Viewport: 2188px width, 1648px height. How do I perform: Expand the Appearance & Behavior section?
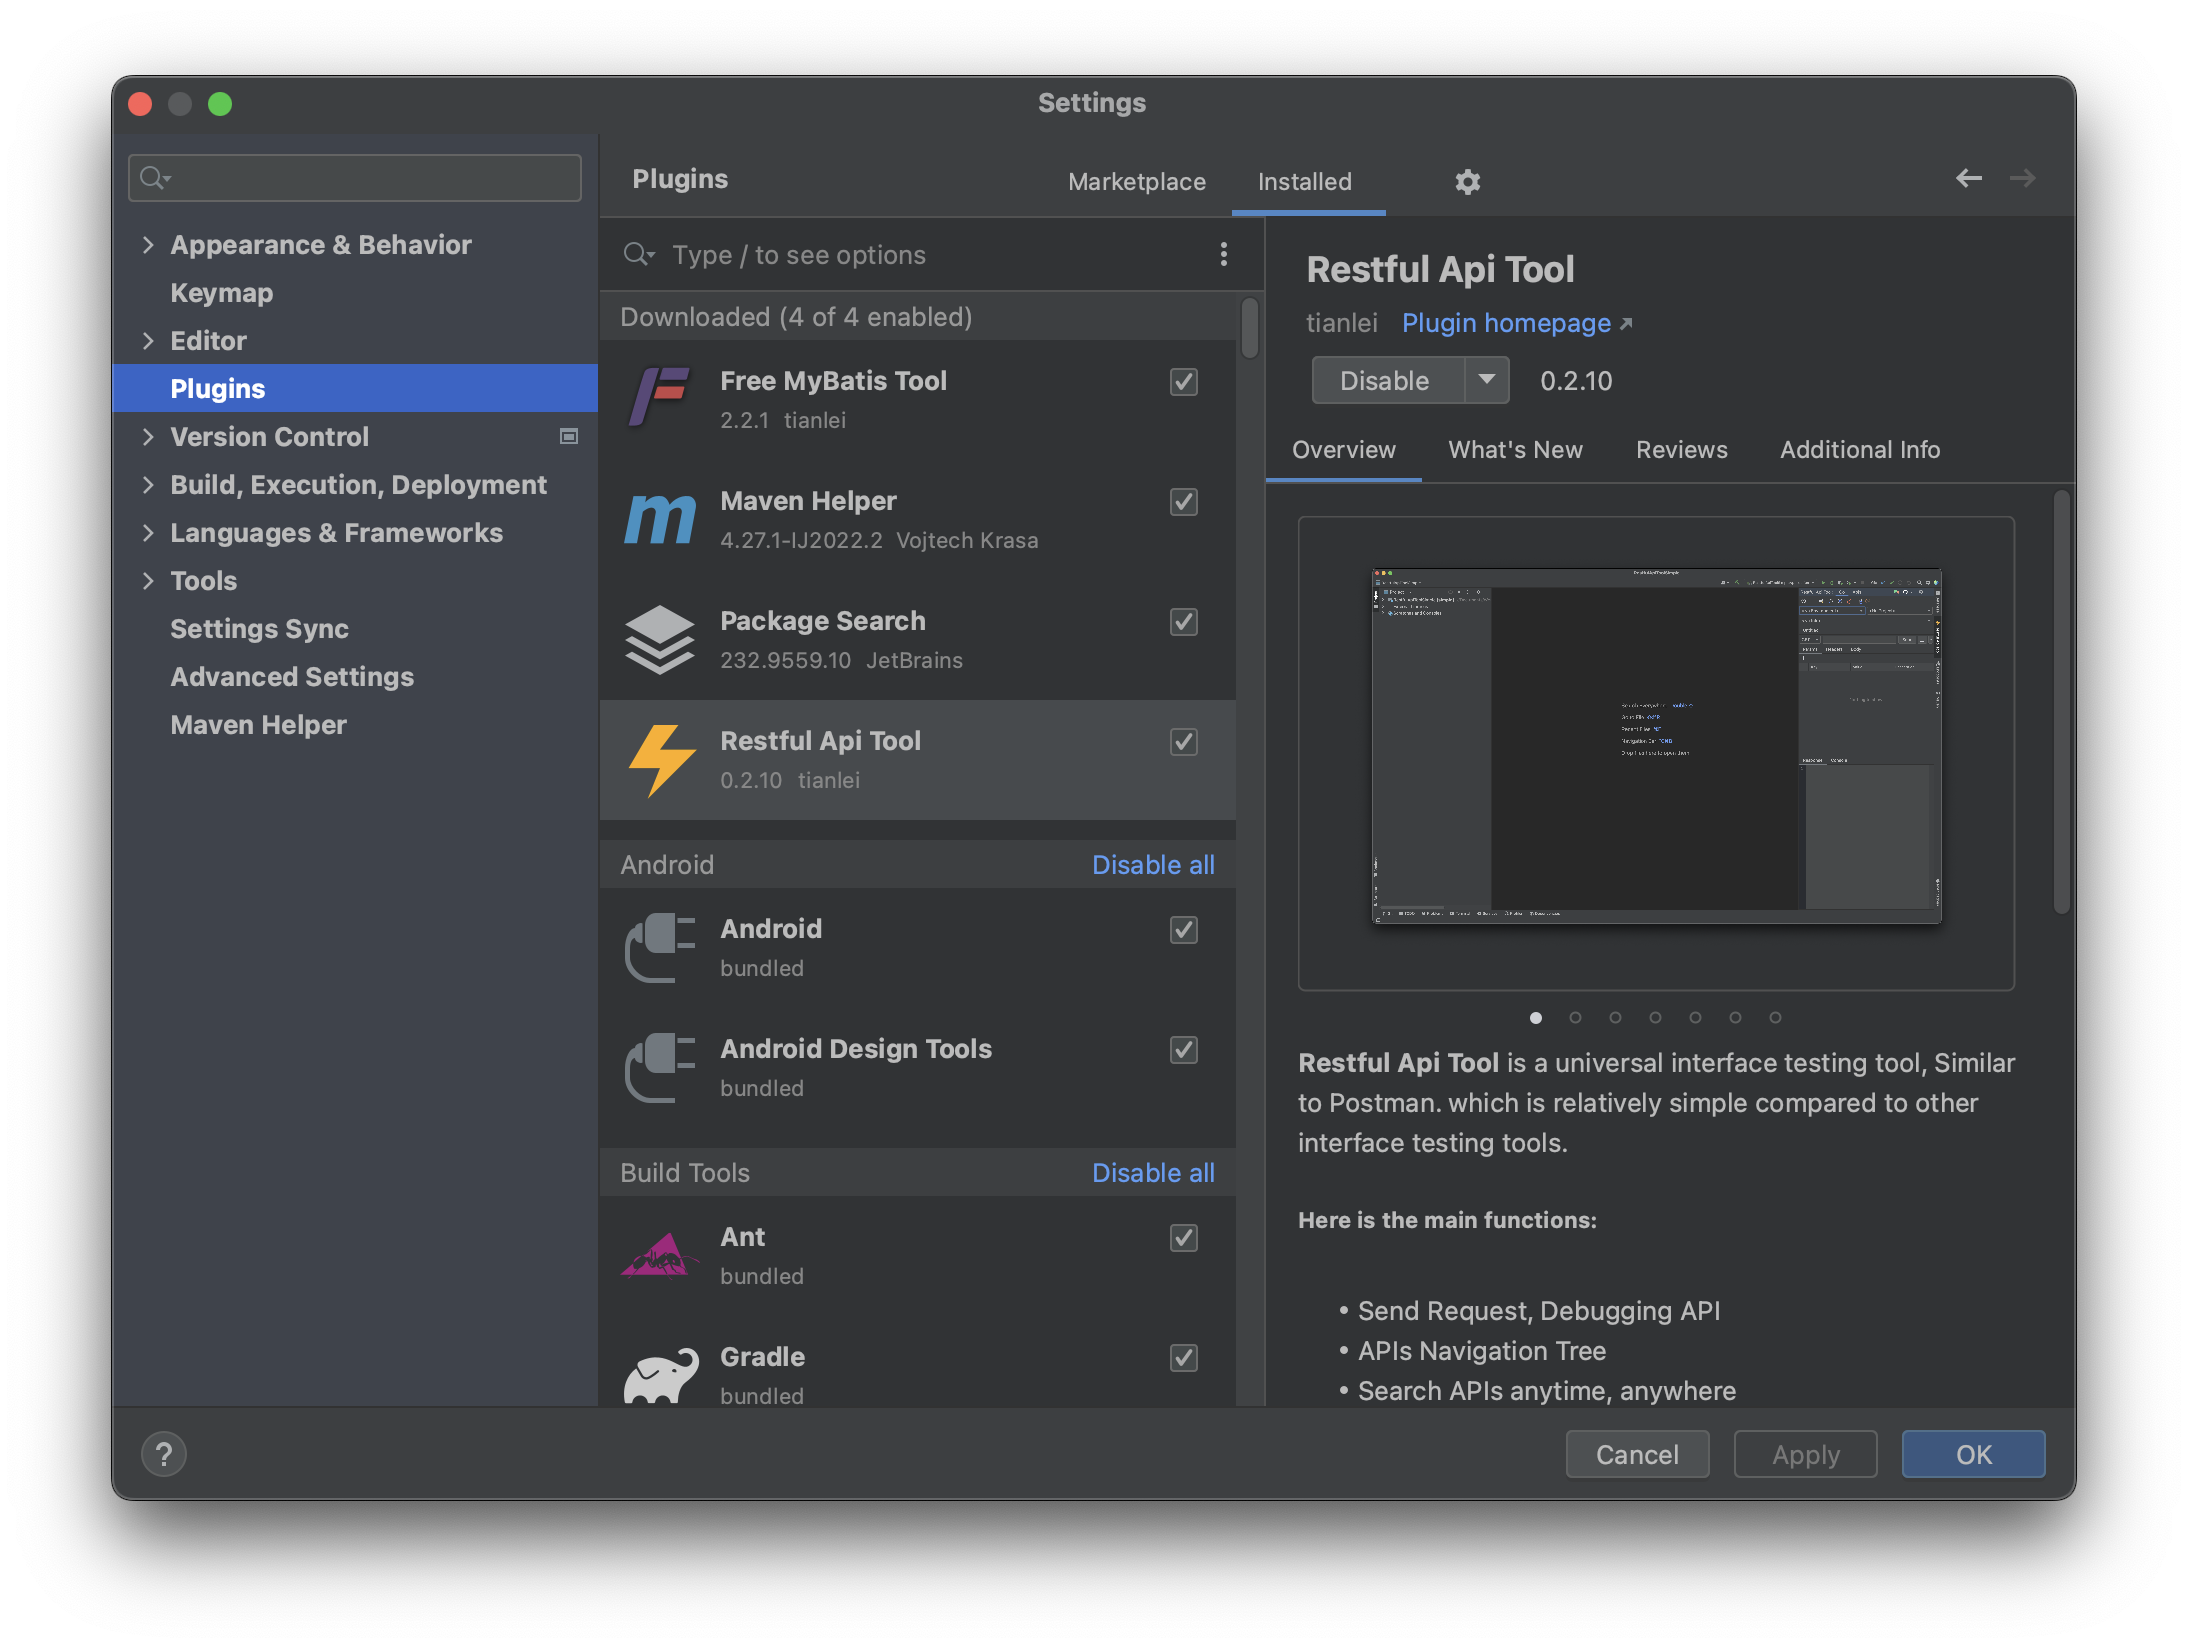click(149, 244)
